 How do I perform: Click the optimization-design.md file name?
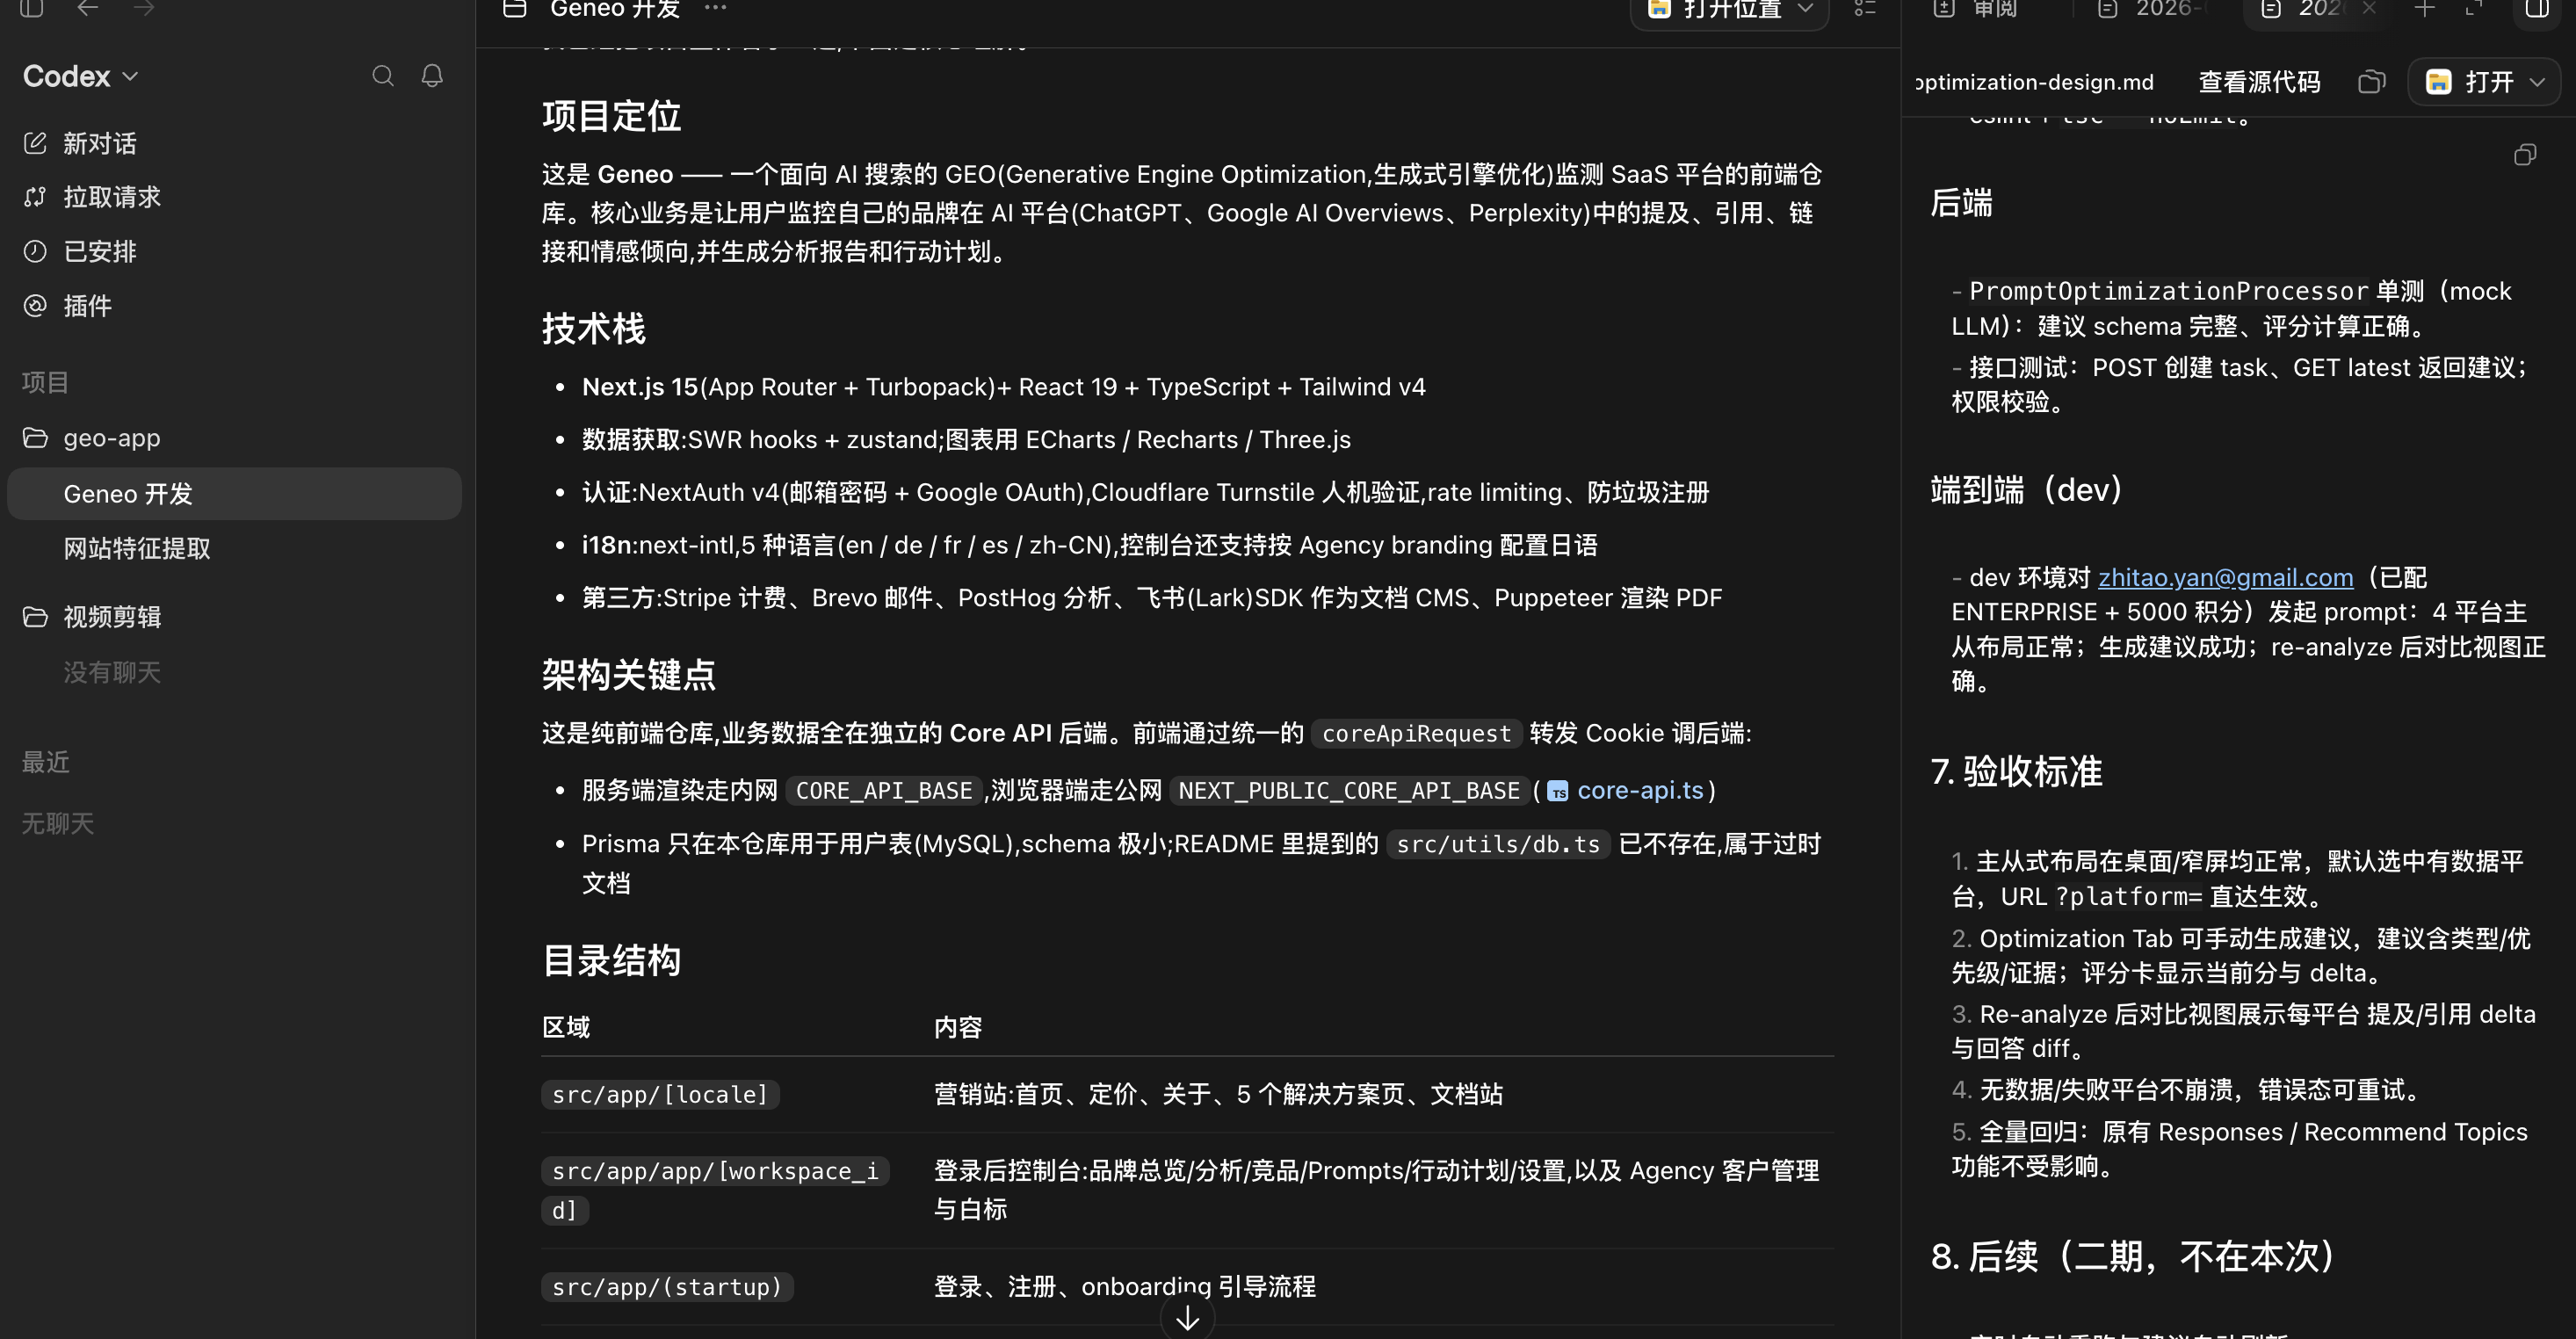(x=2034, y=82)
